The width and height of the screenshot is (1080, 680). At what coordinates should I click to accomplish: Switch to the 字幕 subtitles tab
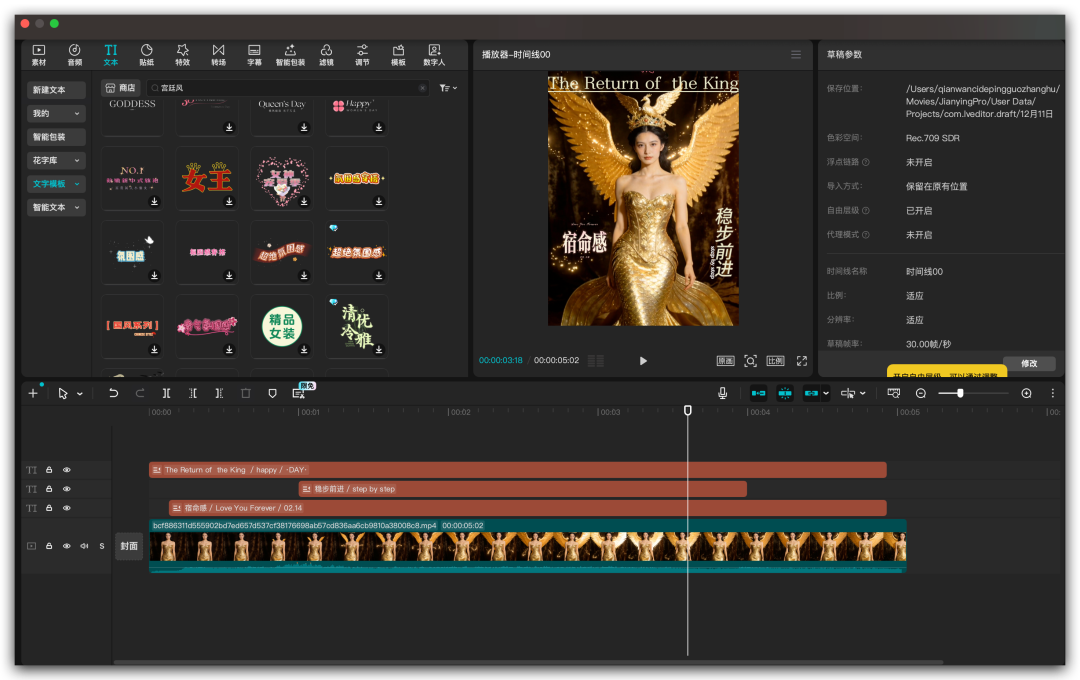(x=254, y=54)
